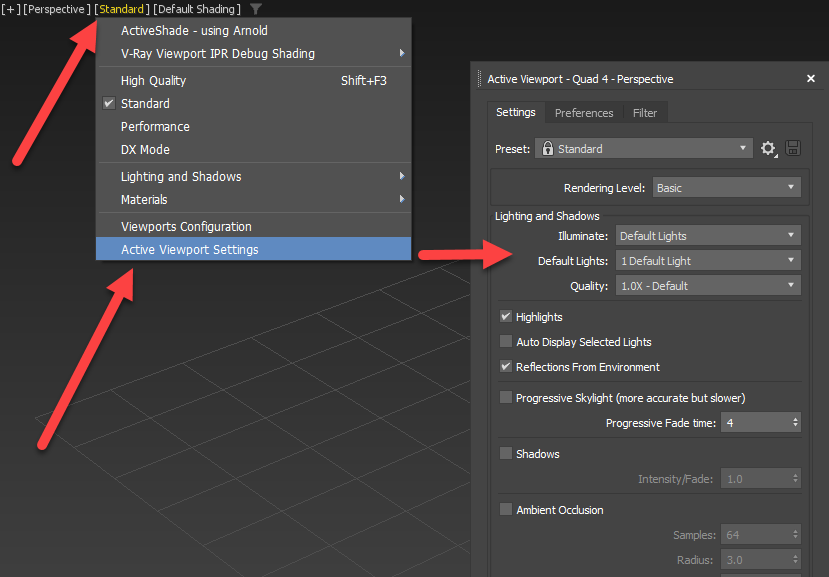Click the filter funnel icon in viewport header
The height and width of the screenshot is (577, 829).
click(x=255, y=8)
